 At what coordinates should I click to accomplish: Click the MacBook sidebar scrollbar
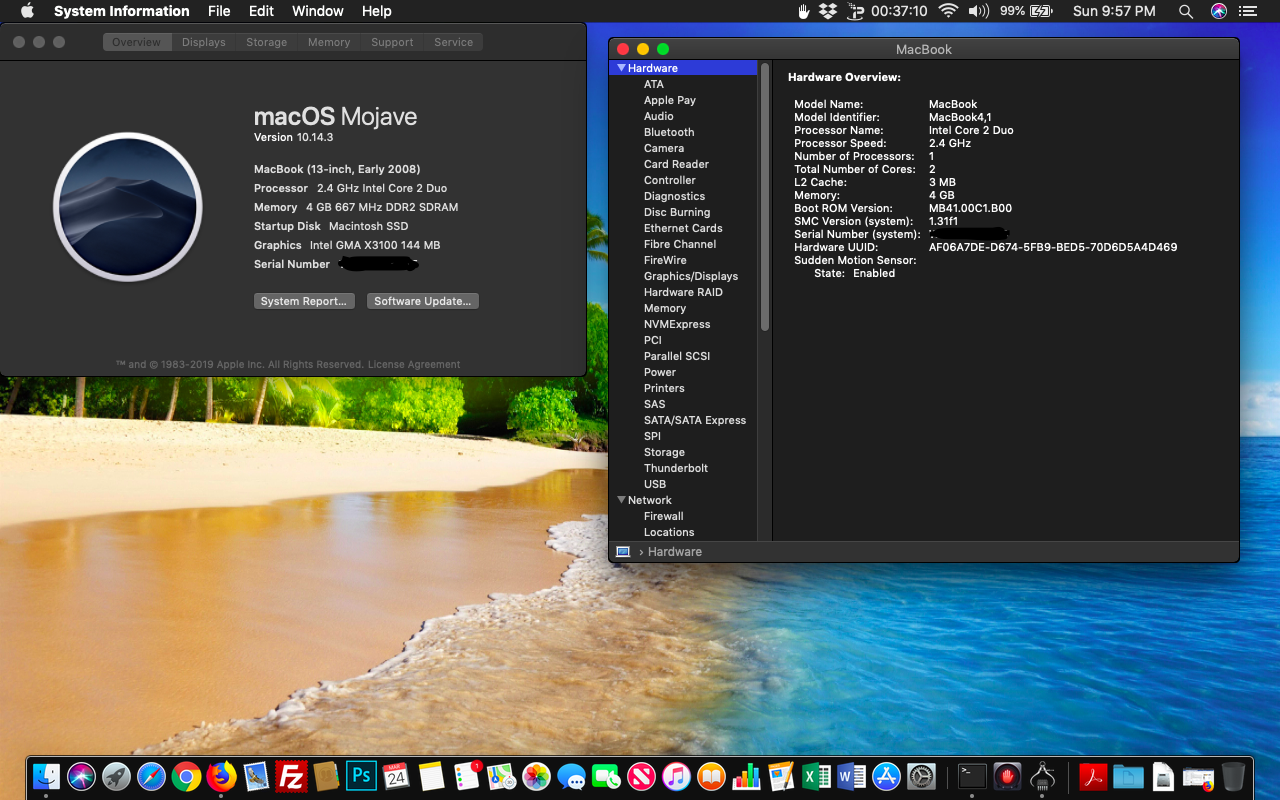click(765, 197)
